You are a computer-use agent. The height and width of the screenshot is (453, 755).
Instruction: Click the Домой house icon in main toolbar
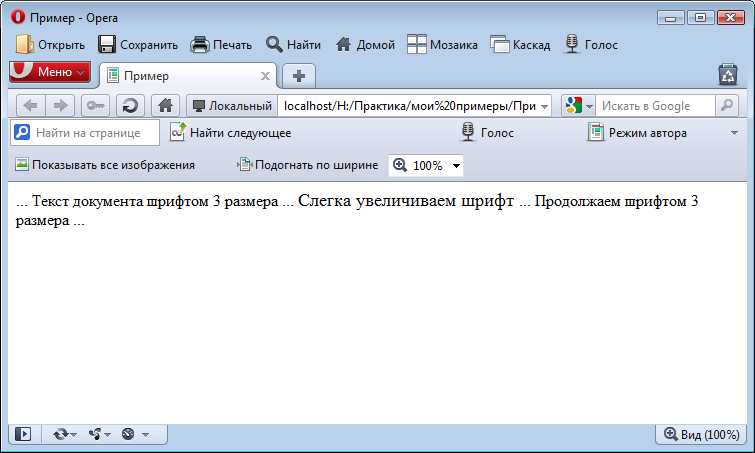(343, 44)
